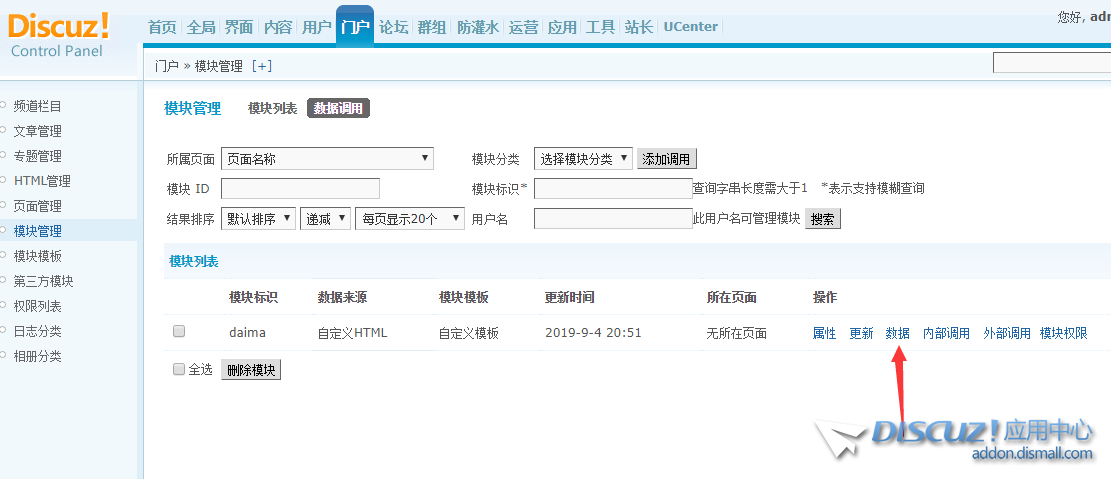Screen dimensions: 1111x479
Task: Switch to the 论坛 top menu
Action: 393,27
